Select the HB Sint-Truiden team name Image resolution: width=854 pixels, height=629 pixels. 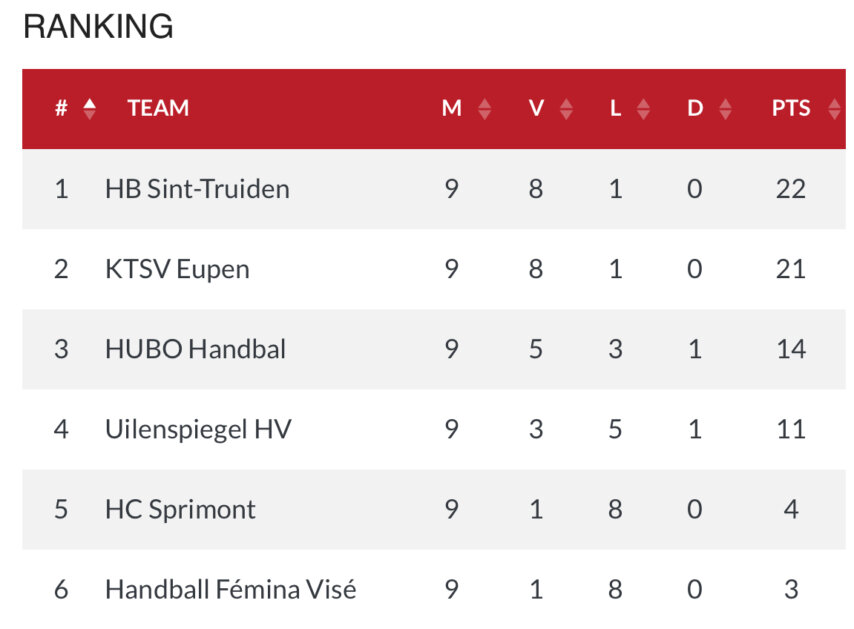click(x=197, y=188)
